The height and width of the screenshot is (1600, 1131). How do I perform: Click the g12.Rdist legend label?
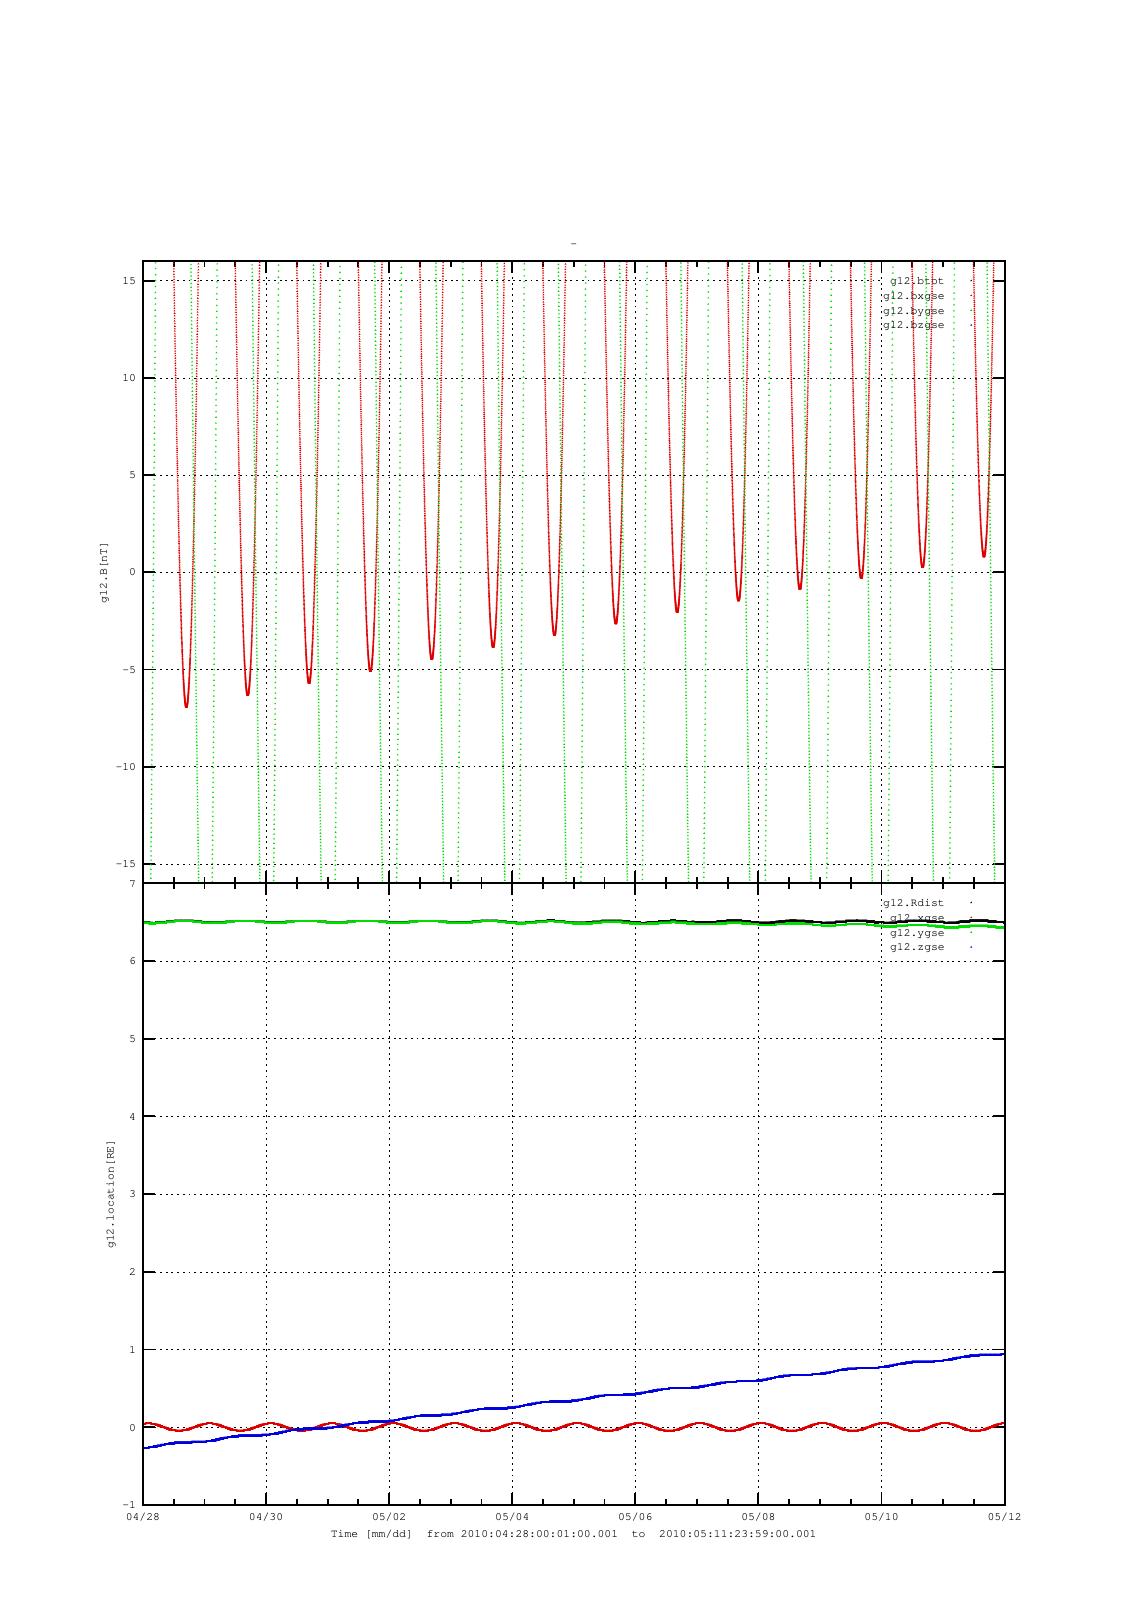coord(913,903)
